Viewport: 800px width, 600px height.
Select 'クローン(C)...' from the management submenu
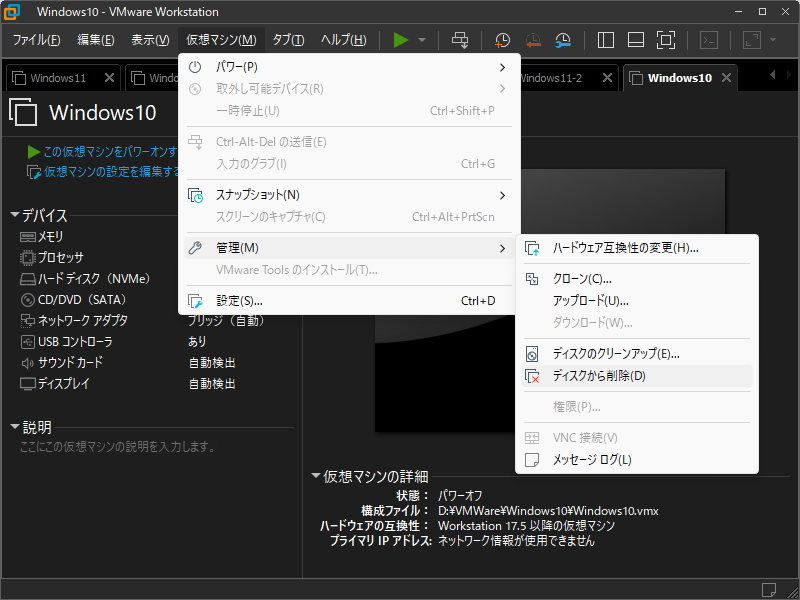tap(582, 279)
